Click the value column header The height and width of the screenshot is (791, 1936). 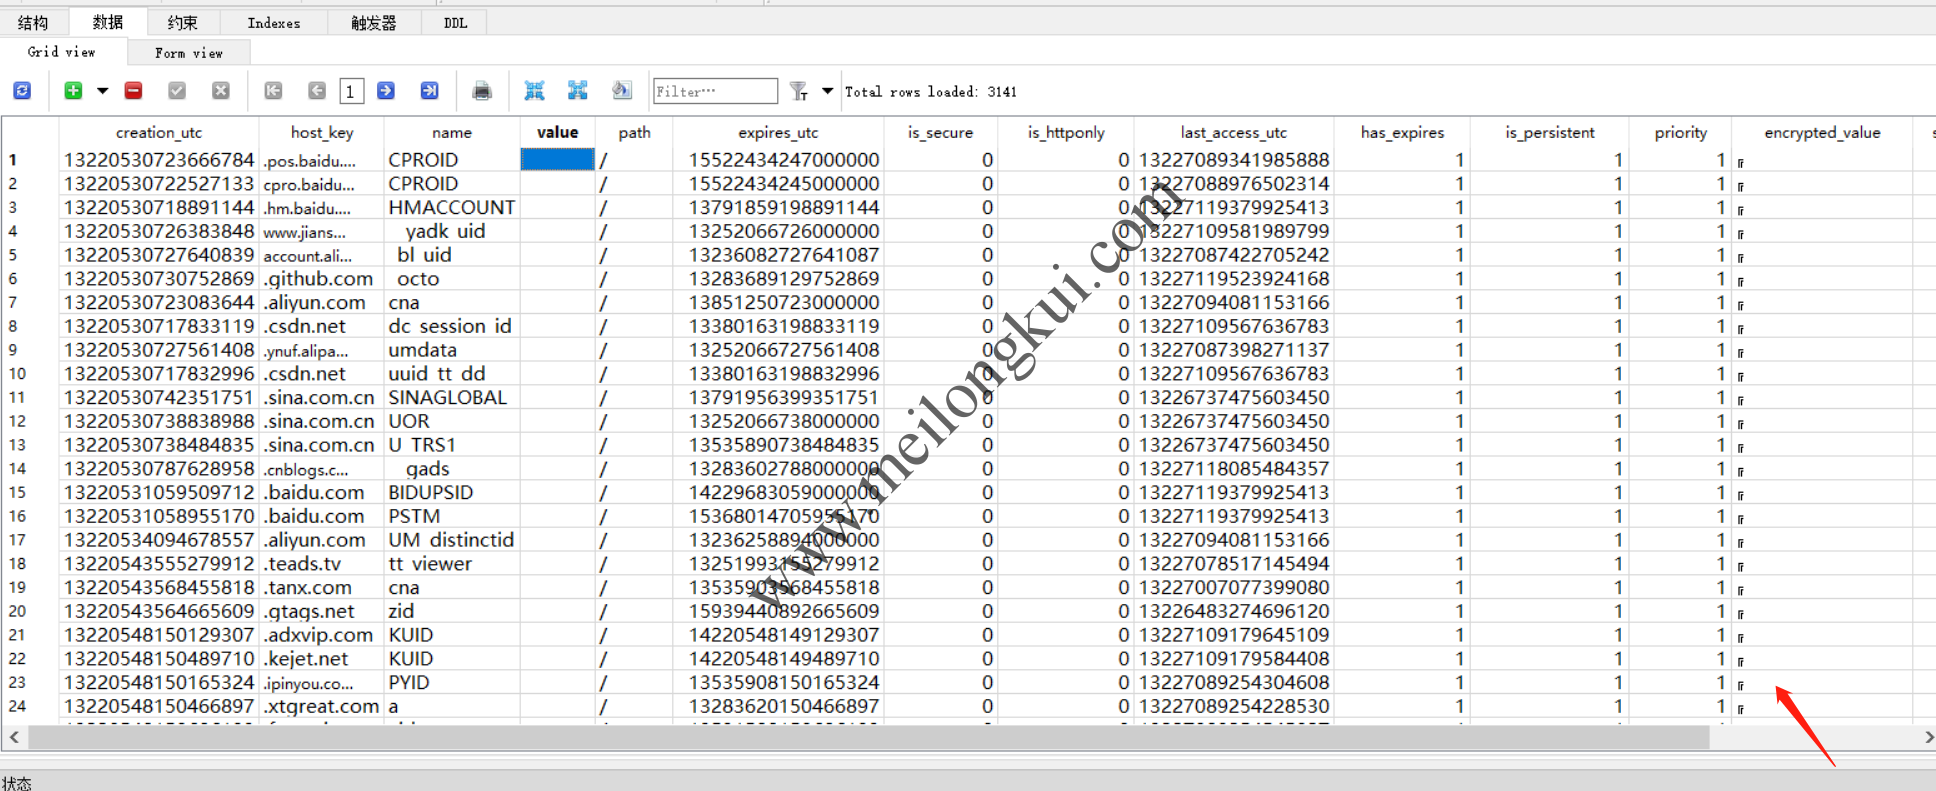(x=558, y=132)
